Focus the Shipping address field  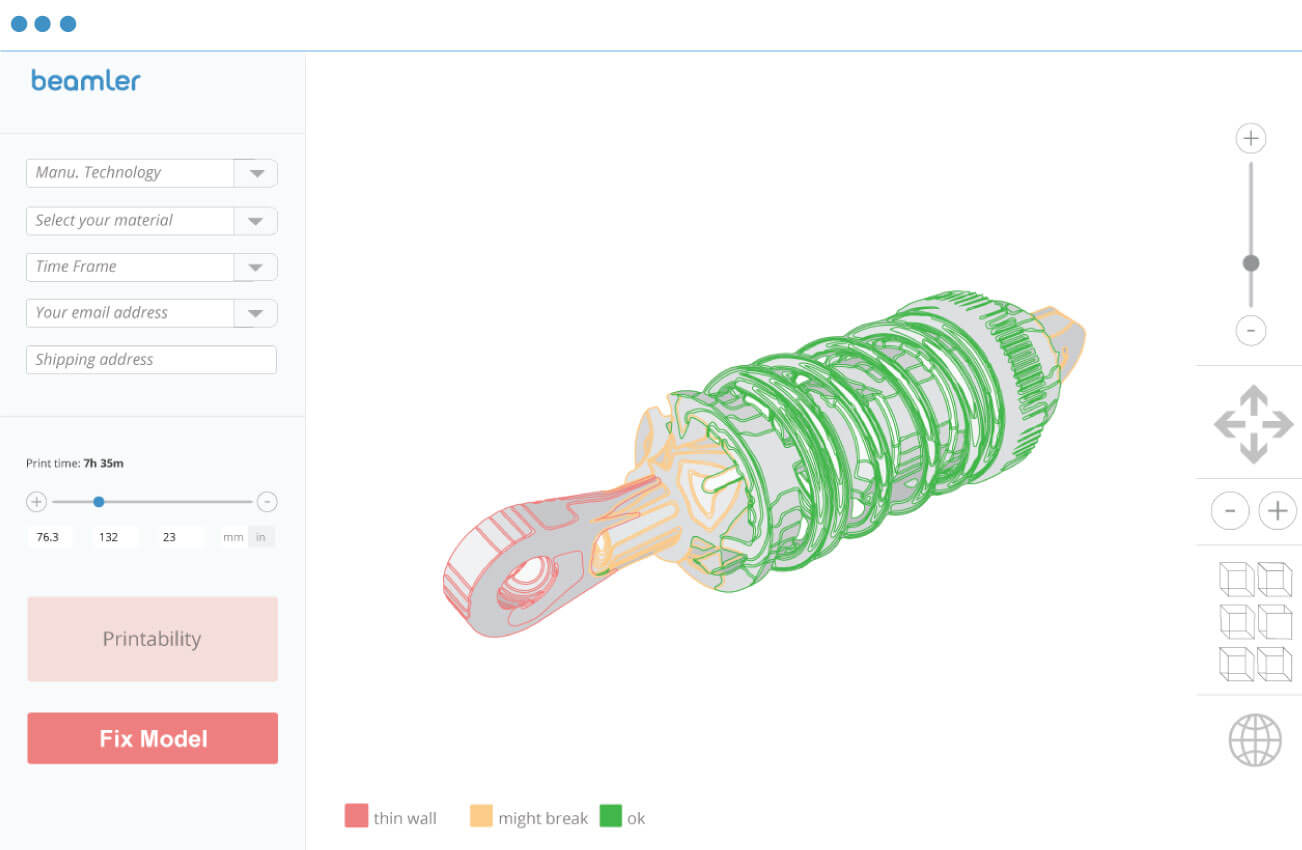pos(151,360)
